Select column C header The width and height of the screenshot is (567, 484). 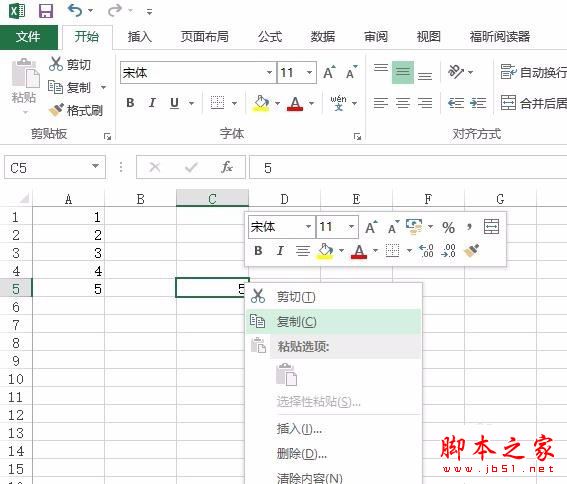click(x=212, y=199)
